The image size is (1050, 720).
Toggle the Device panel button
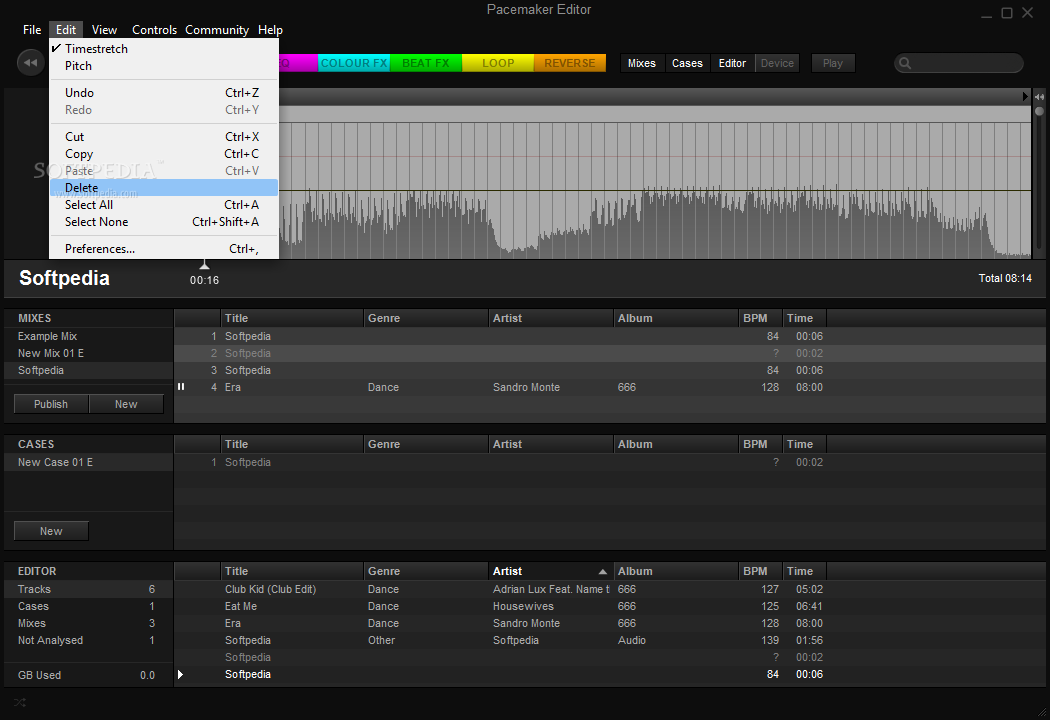pos(777,63)
